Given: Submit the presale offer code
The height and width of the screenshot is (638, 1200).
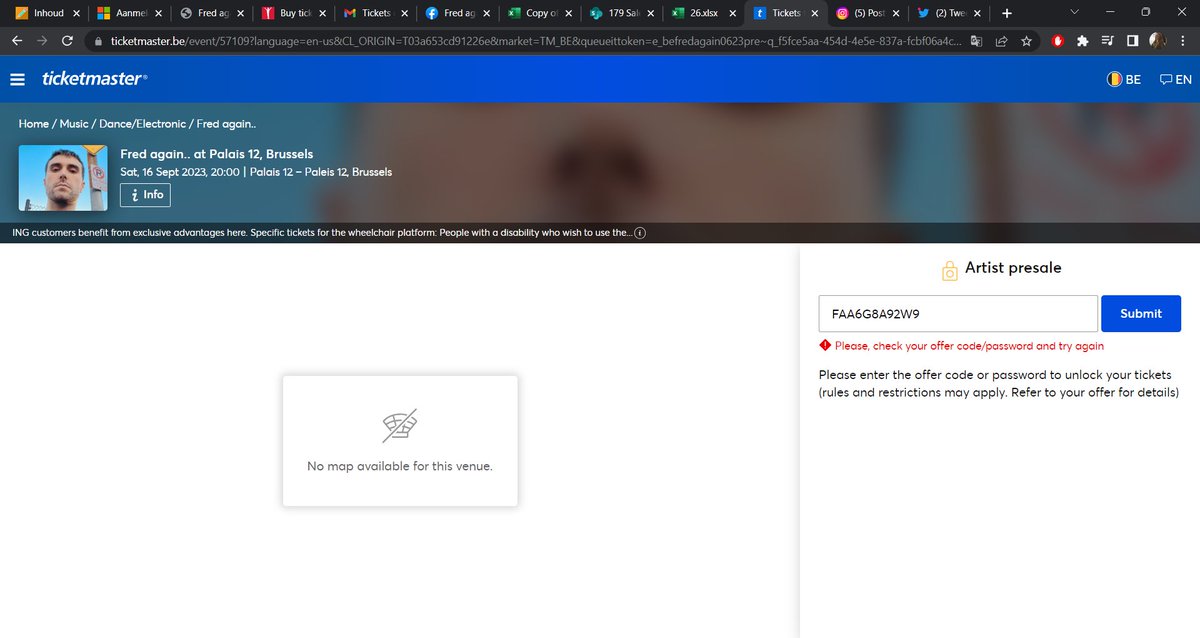Looking at the screenshot, I should point(1141,313).
